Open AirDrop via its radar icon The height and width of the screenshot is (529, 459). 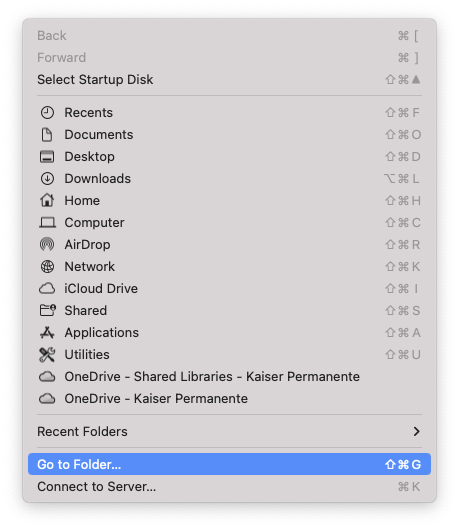[47, 244]
